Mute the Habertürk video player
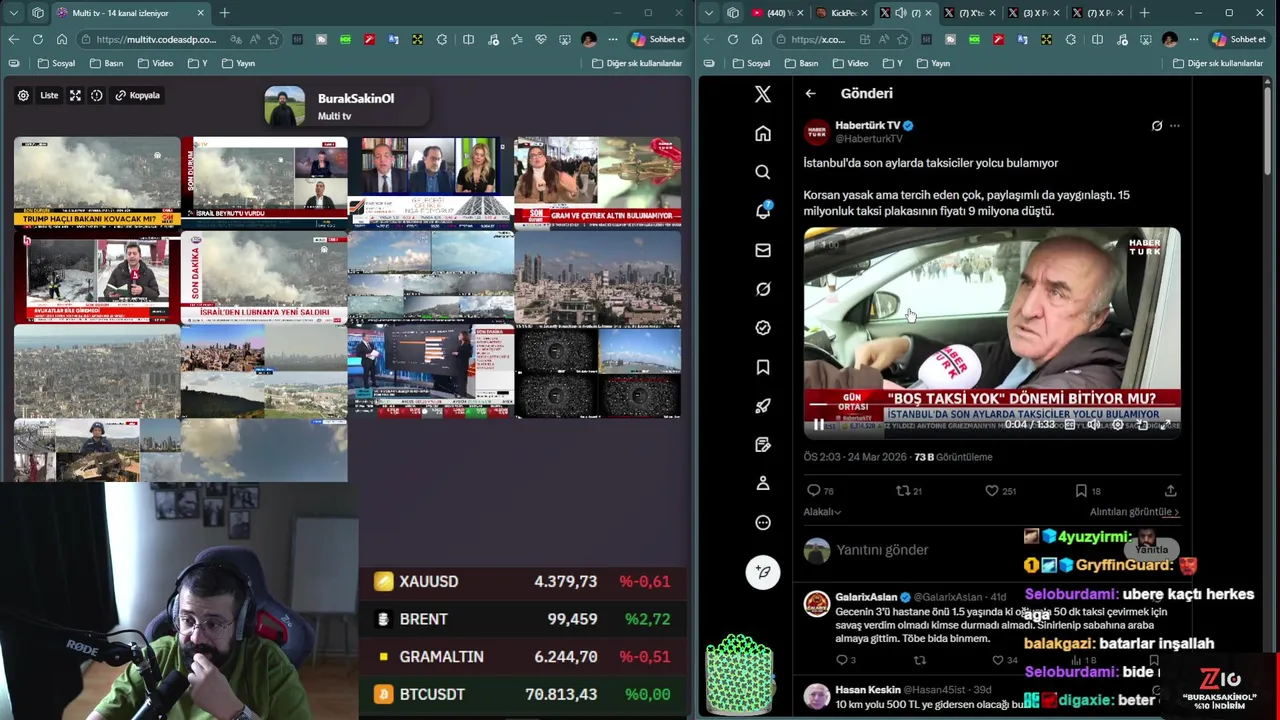1280x720 pixels. (1093, 425)
